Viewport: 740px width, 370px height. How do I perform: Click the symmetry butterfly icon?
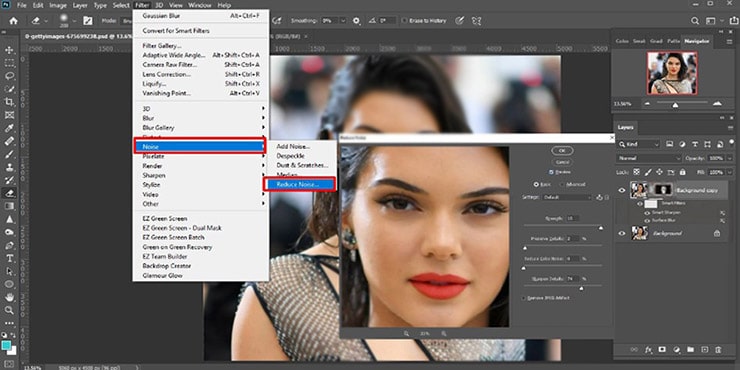pyautogui.click(x=476, y=21)
